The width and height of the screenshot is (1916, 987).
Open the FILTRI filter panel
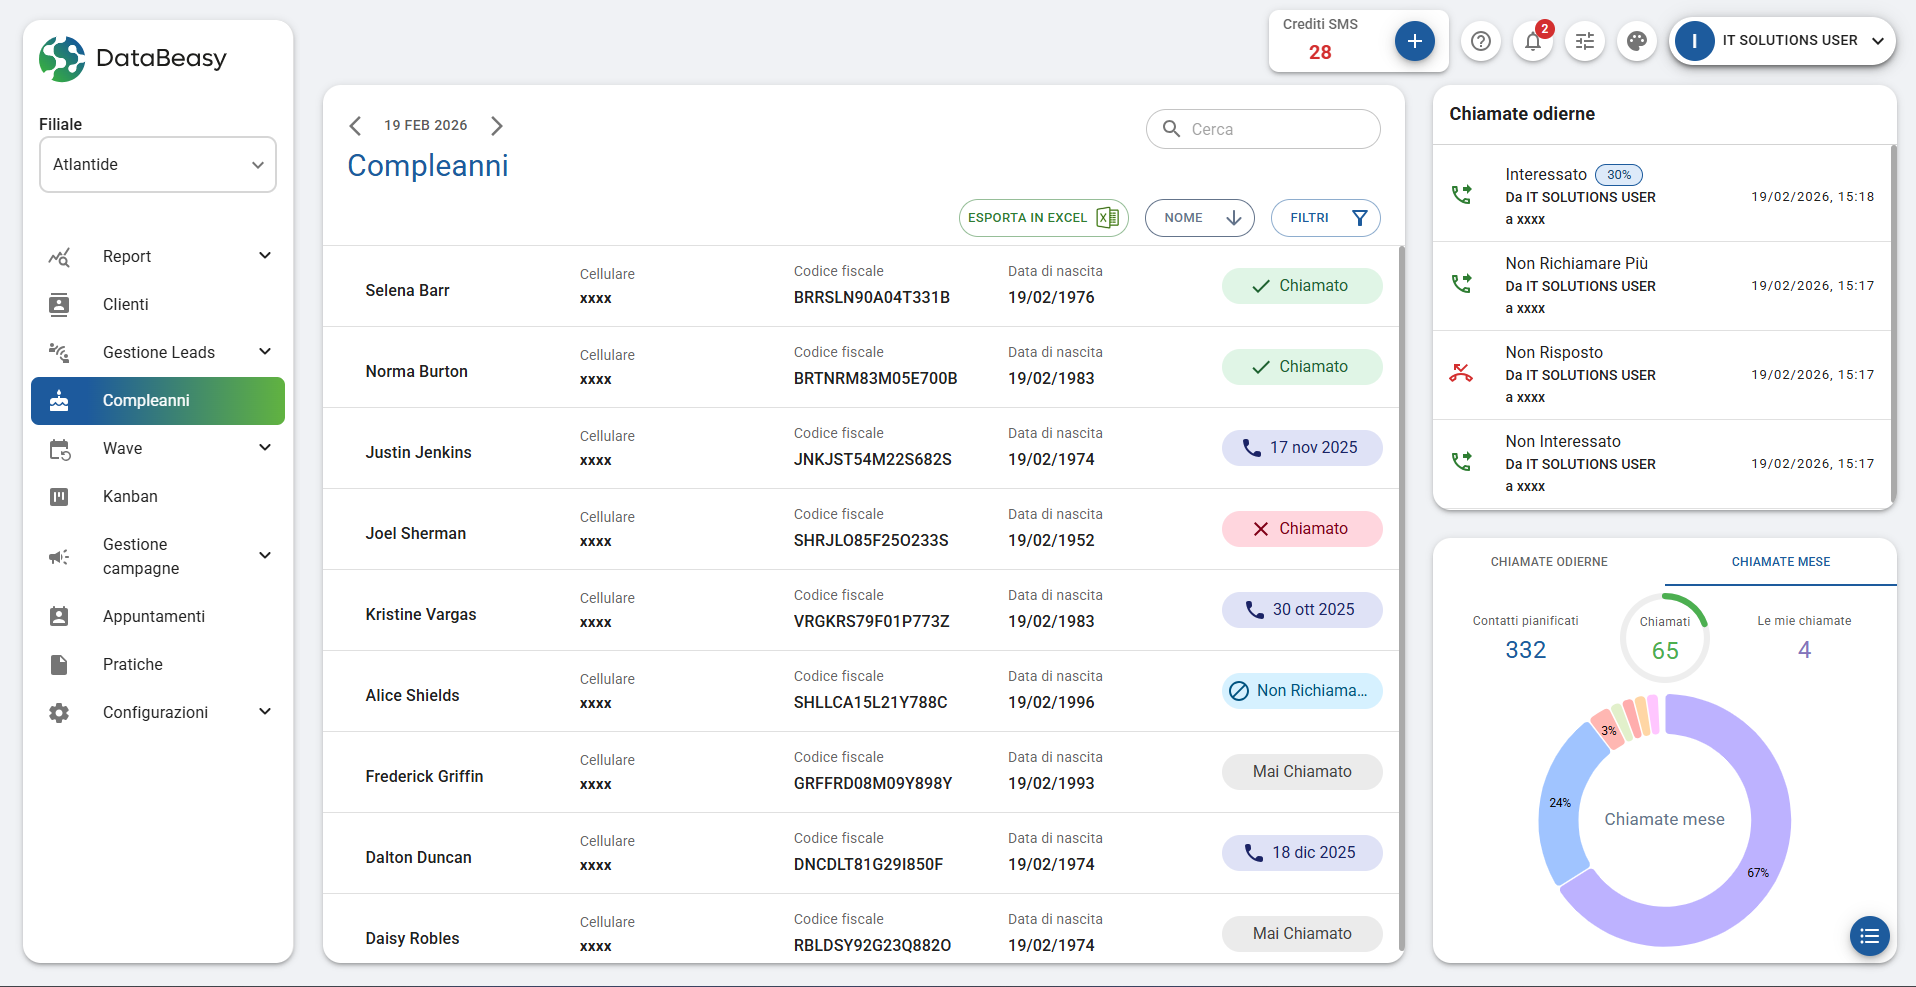point(1325,218)
